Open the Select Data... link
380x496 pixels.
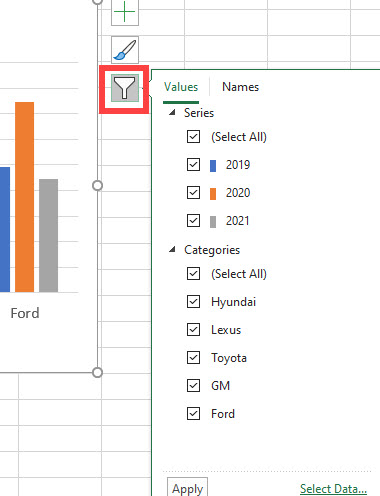[333, 489]
